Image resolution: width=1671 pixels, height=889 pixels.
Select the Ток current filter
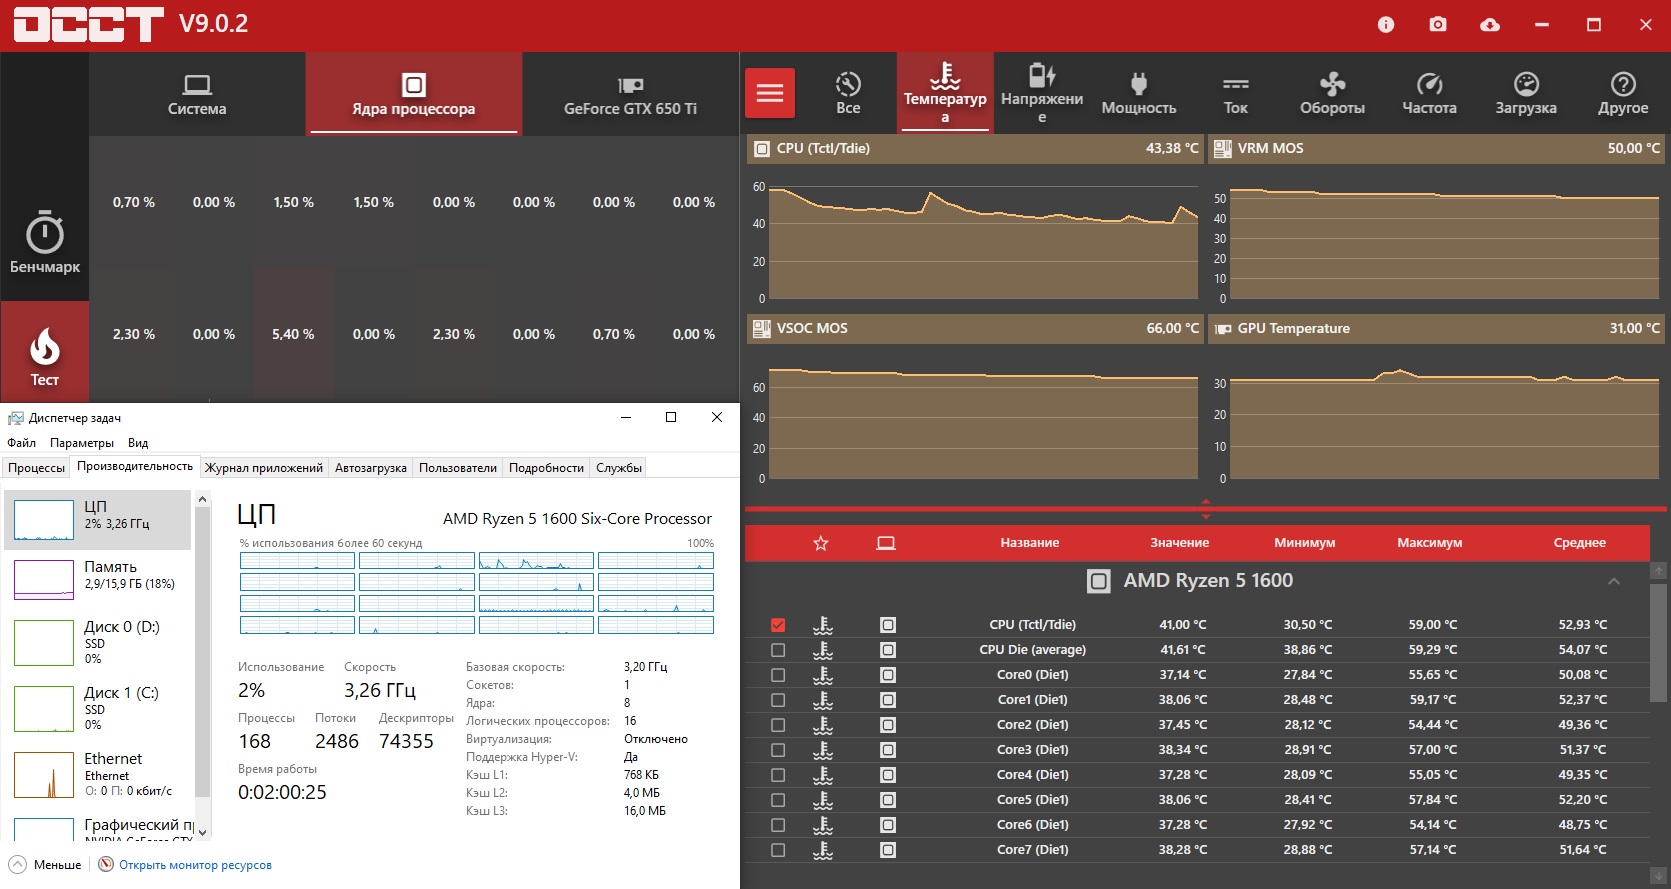pos(1236,93)
